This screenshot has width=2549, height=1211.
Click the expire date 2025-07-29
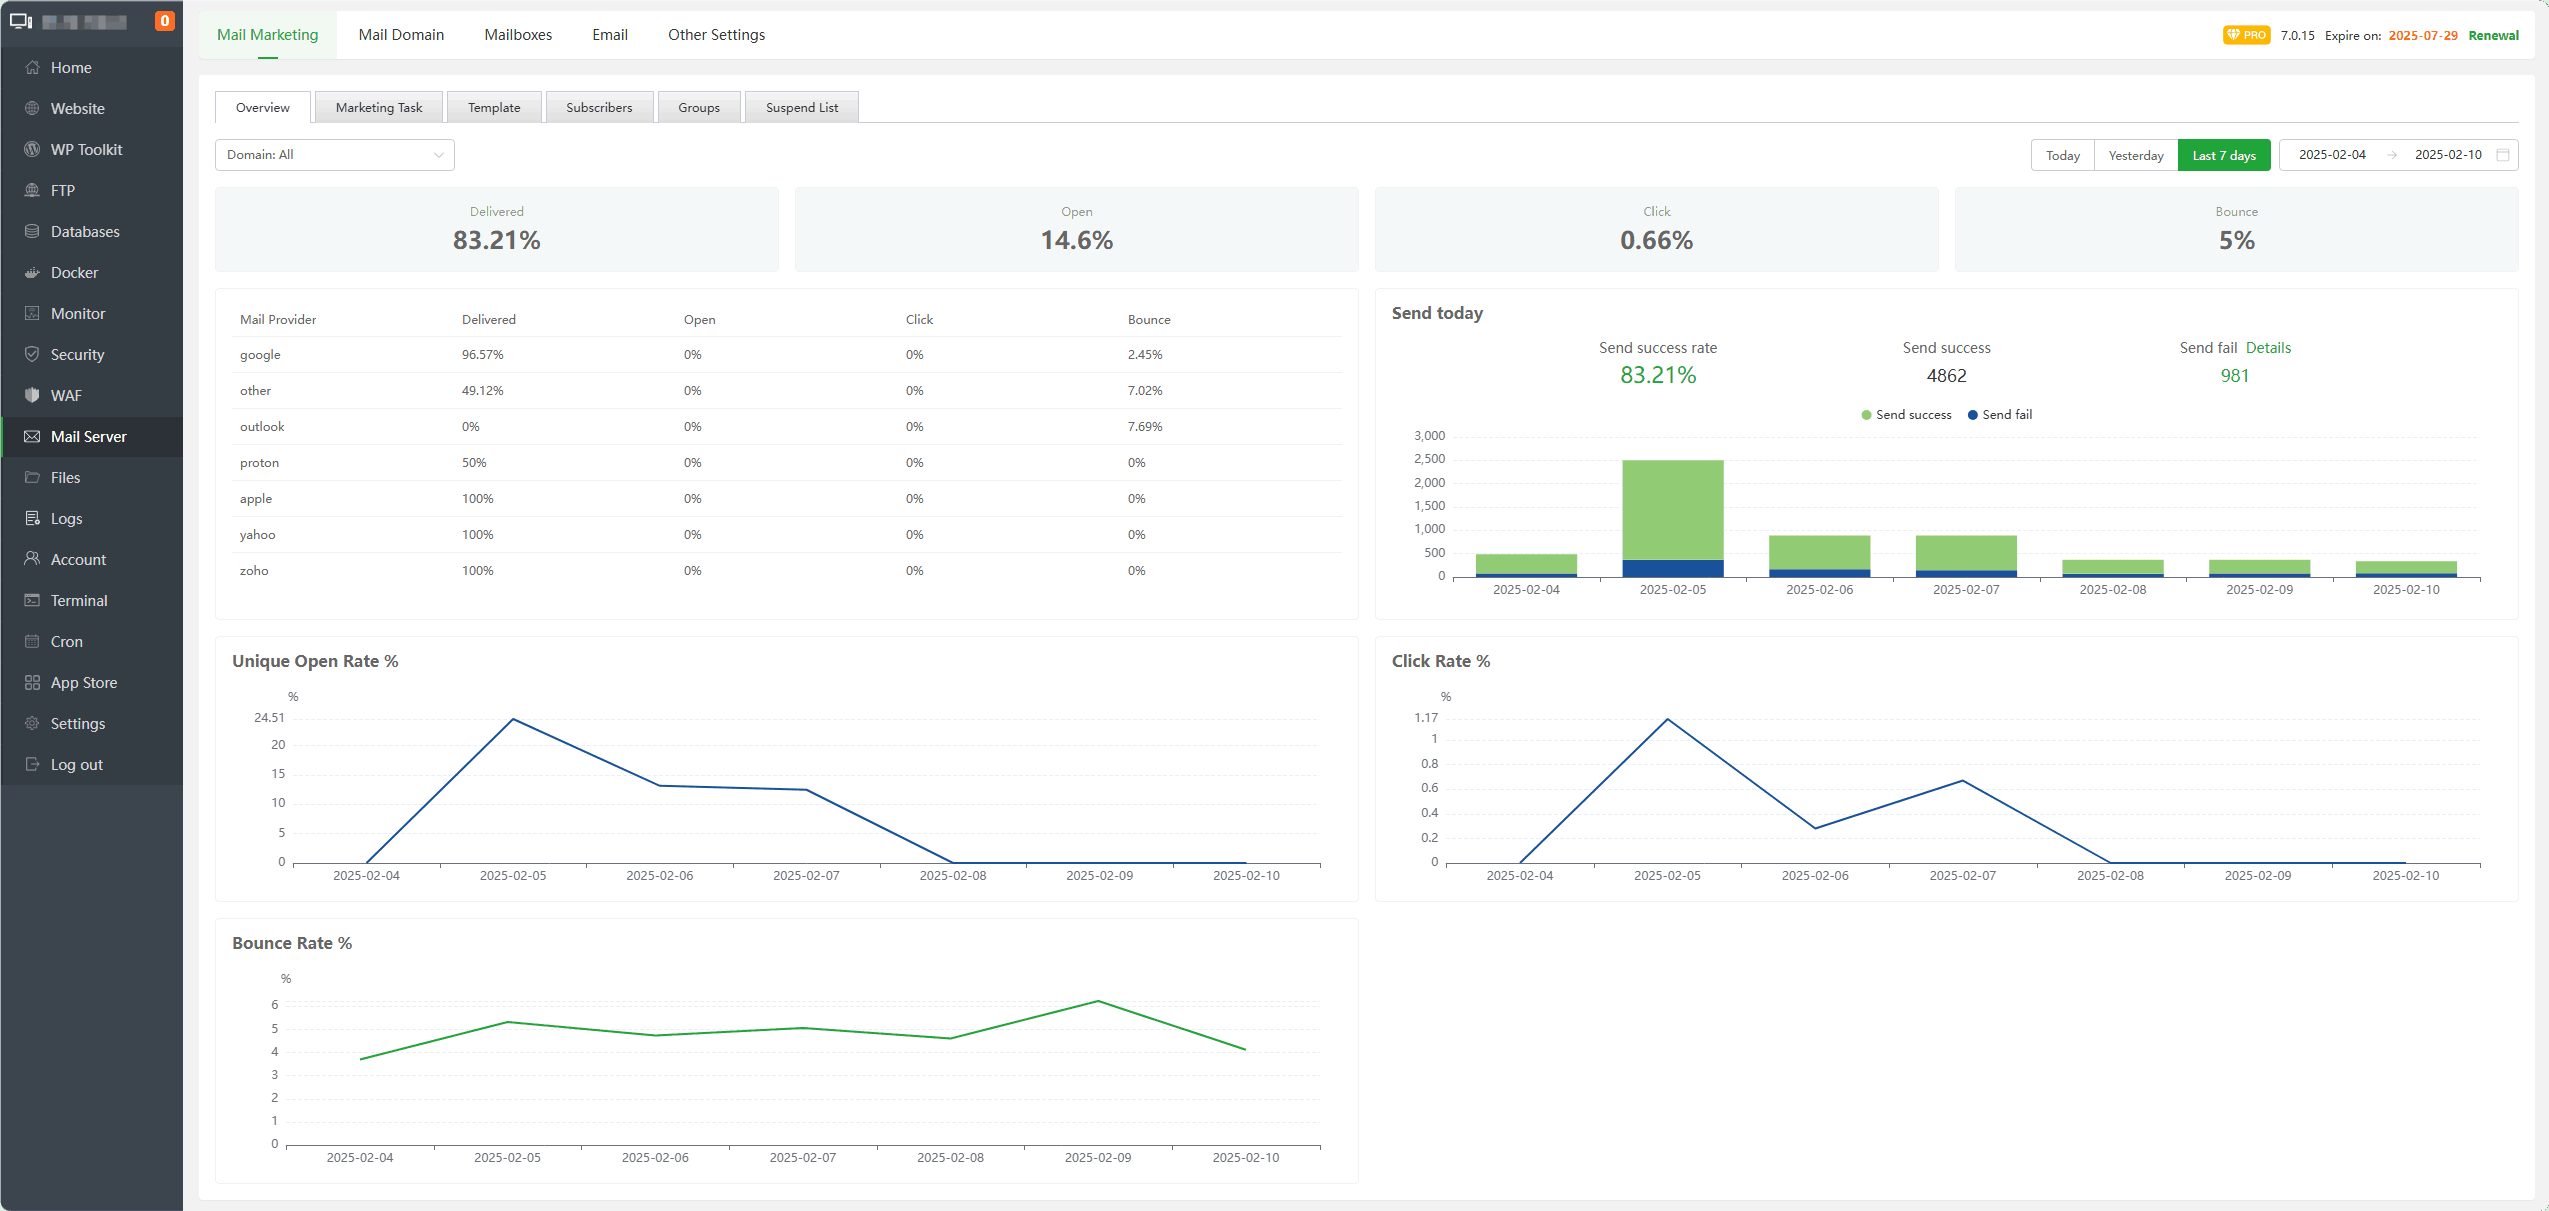2423,35
